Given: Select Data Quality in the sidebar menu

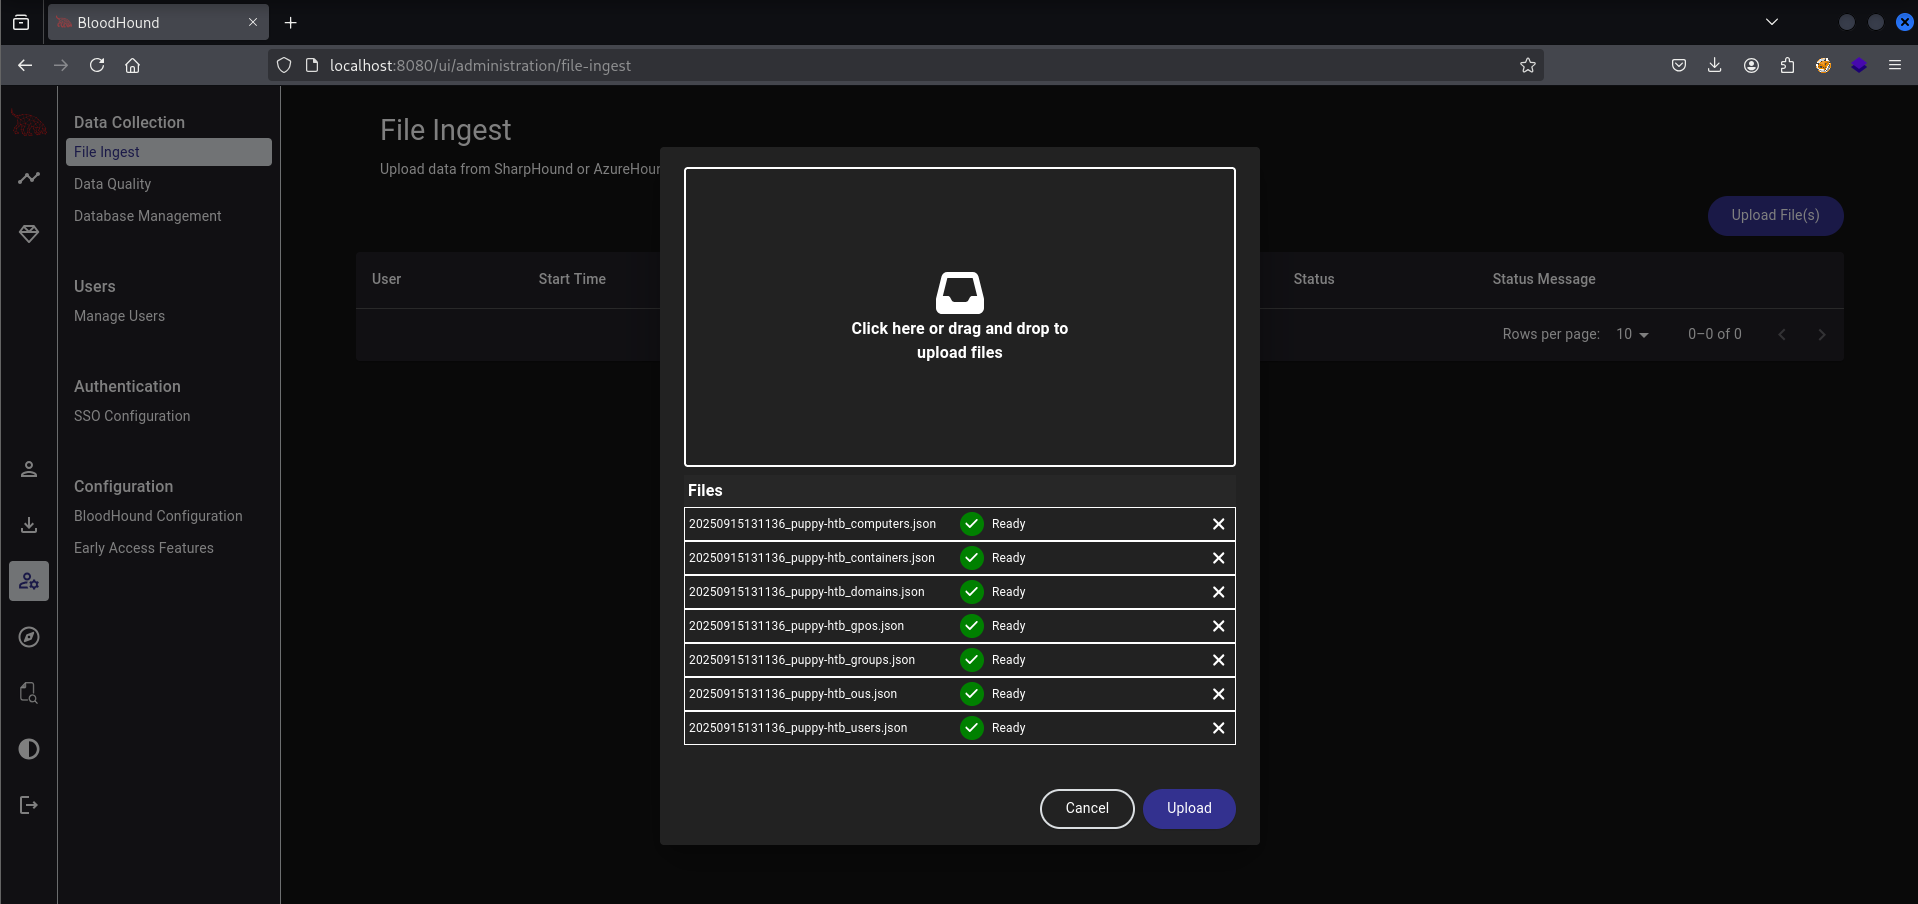Looking at the screenshot, I should point(112,184).
